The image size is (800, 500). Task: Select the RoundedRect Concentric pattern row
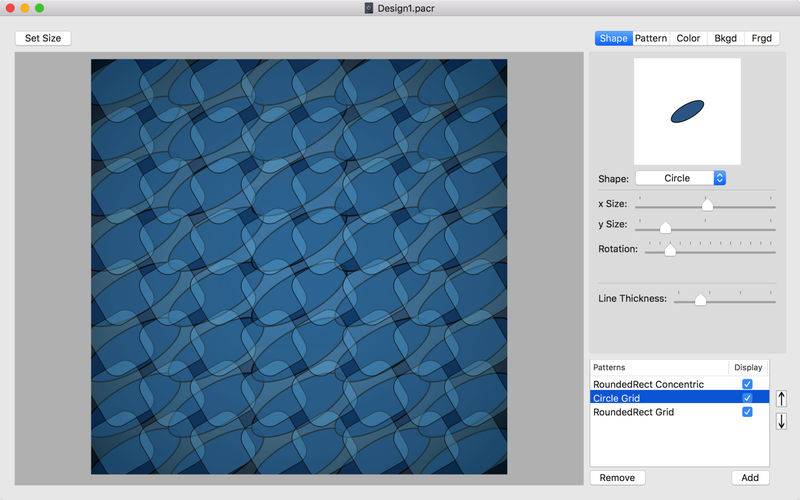(x=679, y=384)
